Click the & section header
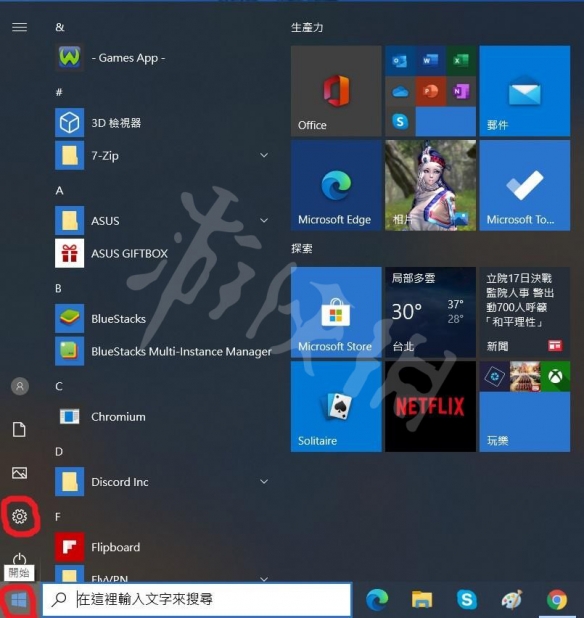This screenshot has height=618, width=584. pyautogui.click(x=60, y=27)
